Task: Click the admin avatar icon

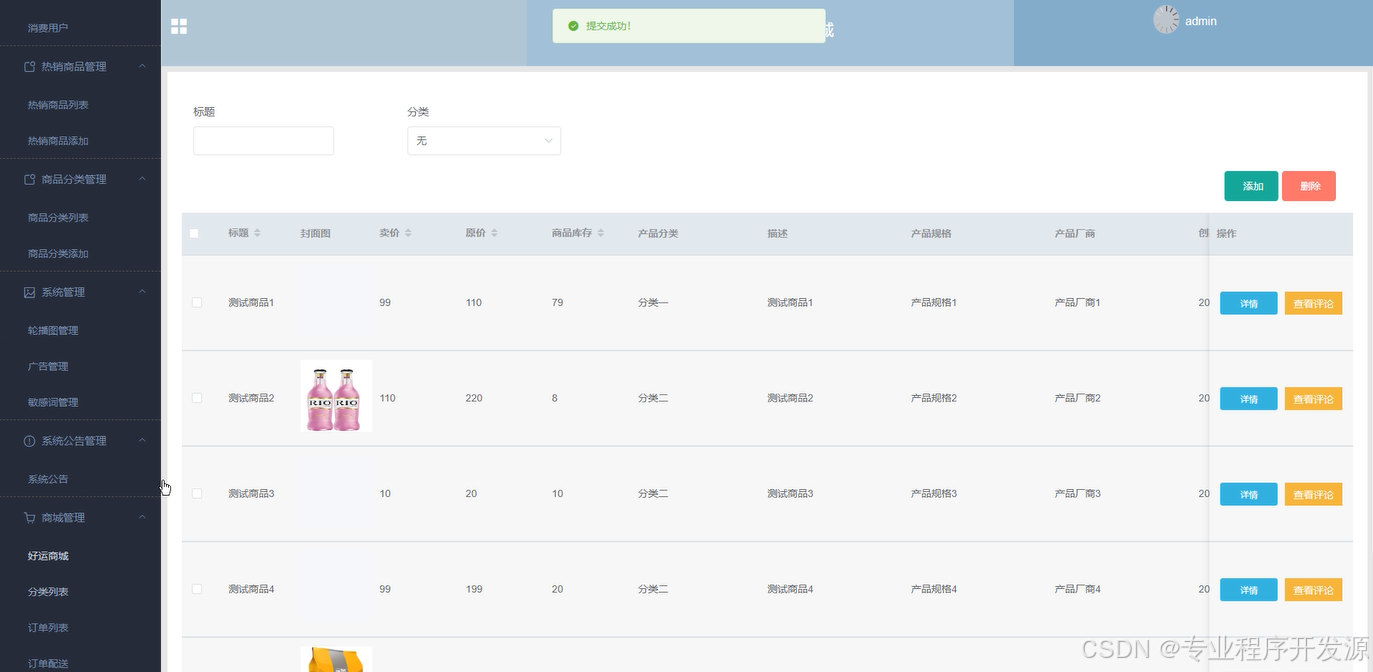Action: tap(1166, 20)
